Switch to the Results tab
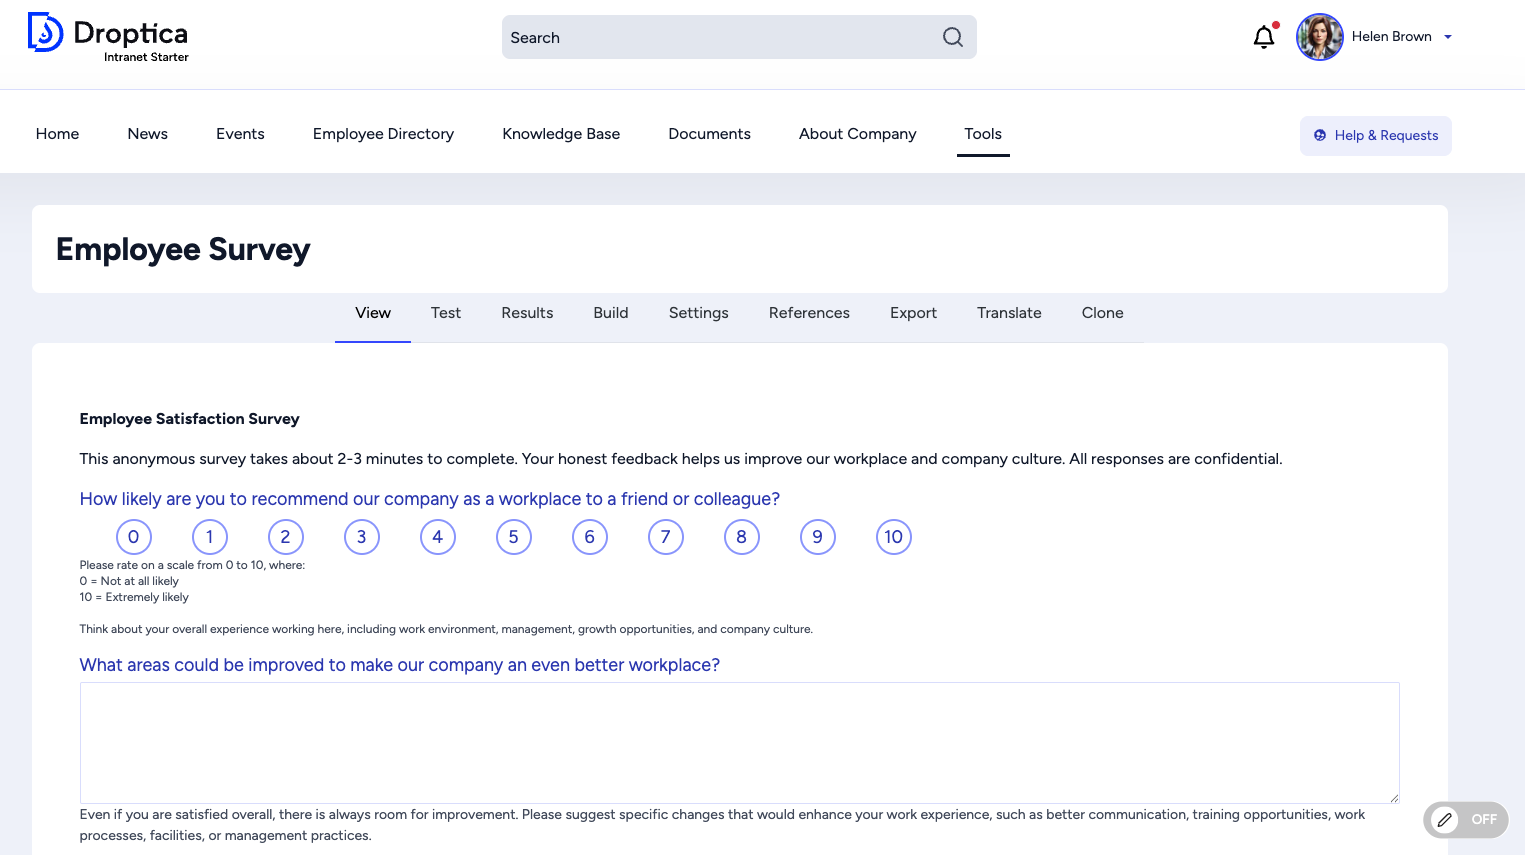The width and height of the screenshot is (1525, 855). (x=527, y=313)
